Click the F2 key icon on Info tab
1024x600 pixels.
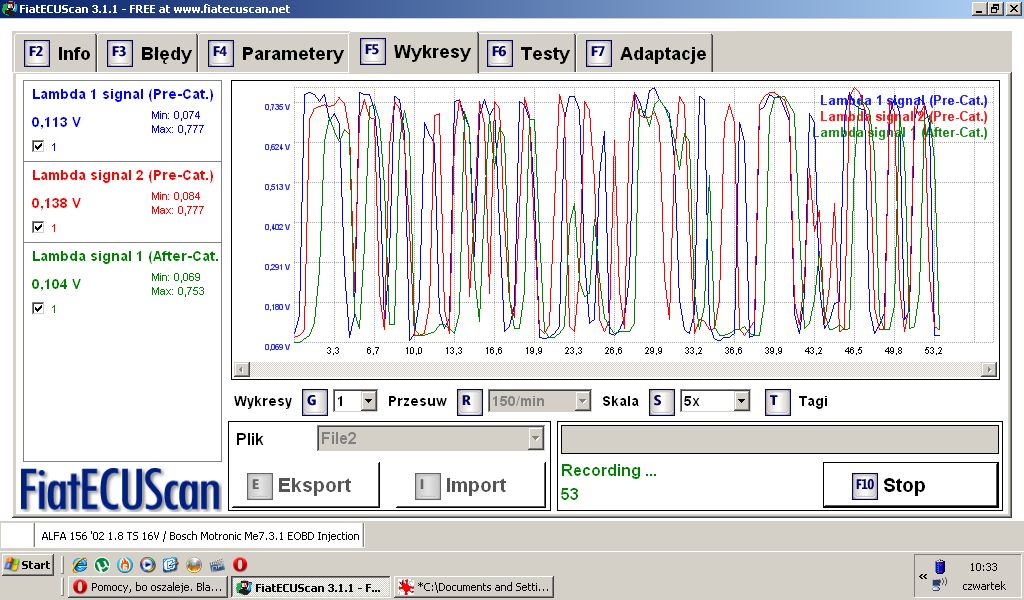click(x=37, y=53)
